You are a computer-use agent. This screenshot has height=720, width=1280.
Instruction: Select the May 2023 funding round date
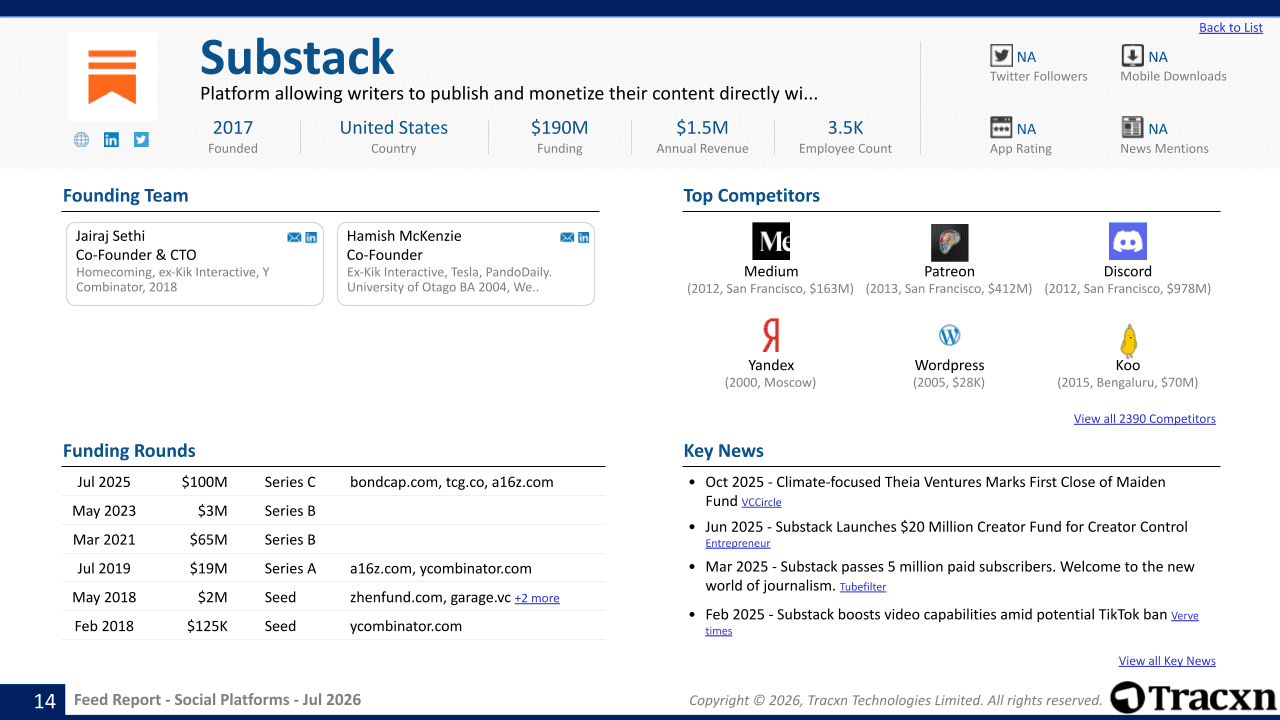click(x=104, y=511)
